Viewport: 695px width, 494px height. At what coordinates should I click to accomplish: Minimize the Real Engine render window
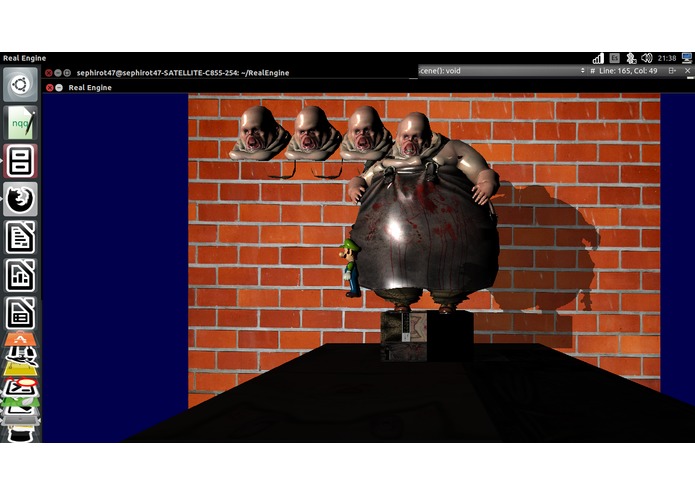point(59,88)
